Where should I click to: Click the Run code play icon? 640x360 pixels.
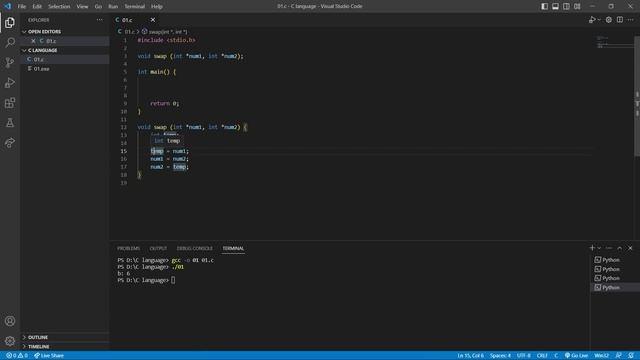592,20
